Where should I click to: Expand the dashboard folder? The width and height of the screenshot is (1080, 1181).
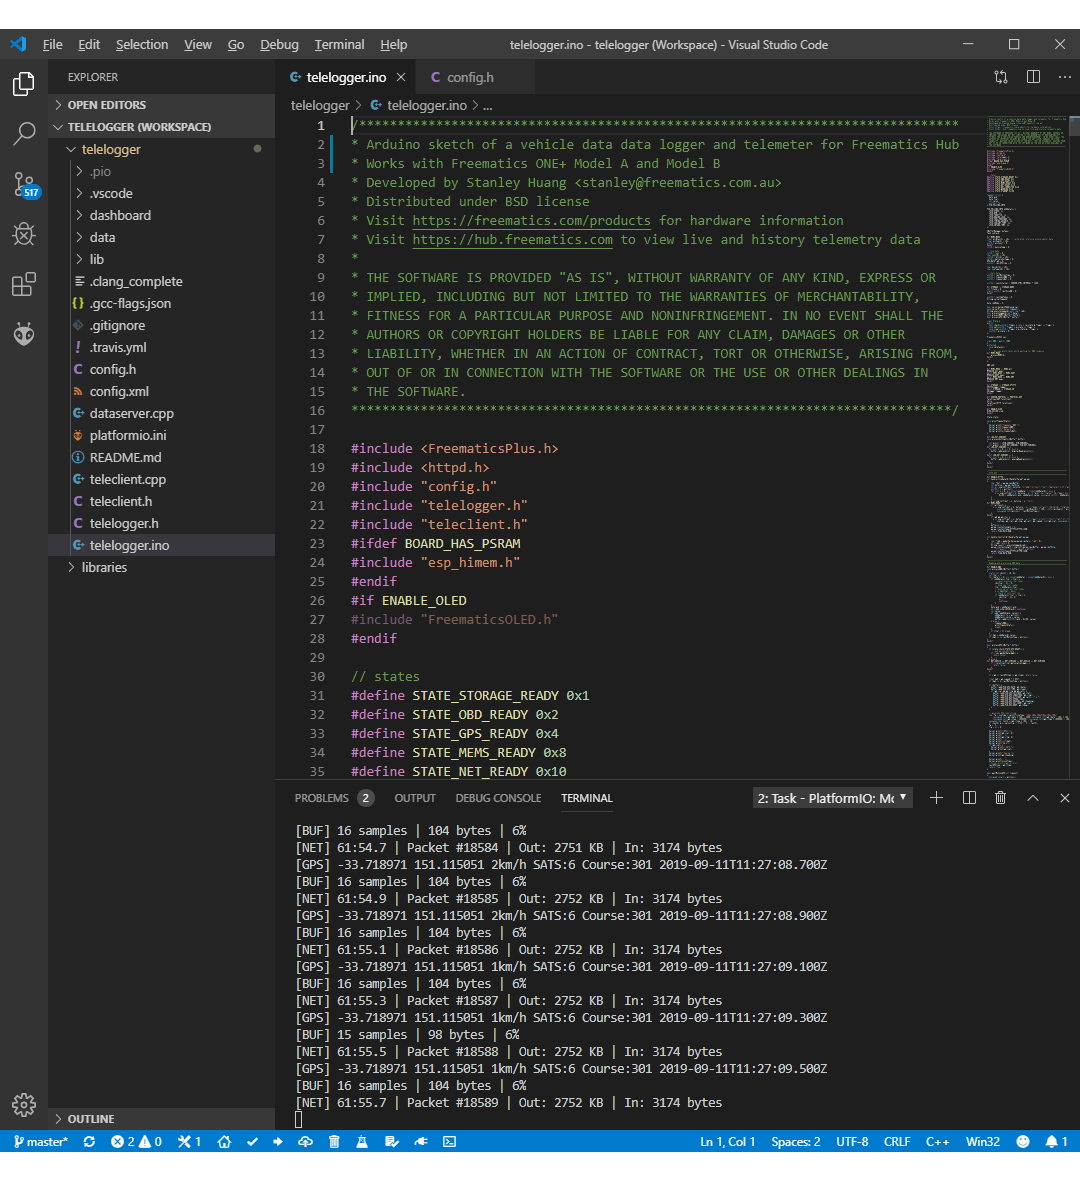click(120, 215)
